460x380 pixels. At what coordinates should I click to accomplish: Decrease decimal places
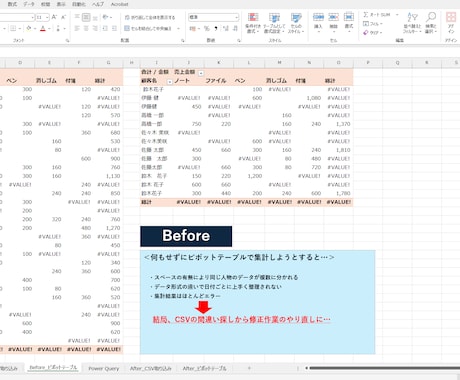click(x=235, y=29)
